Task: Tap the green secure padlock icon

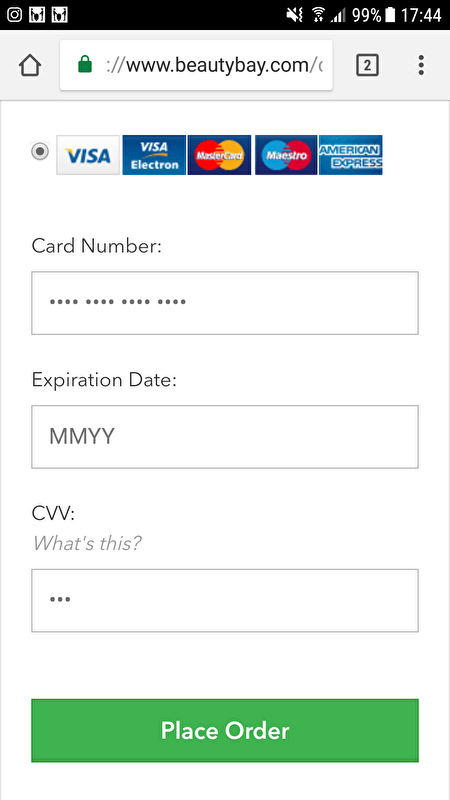Action: pos(85,65)
